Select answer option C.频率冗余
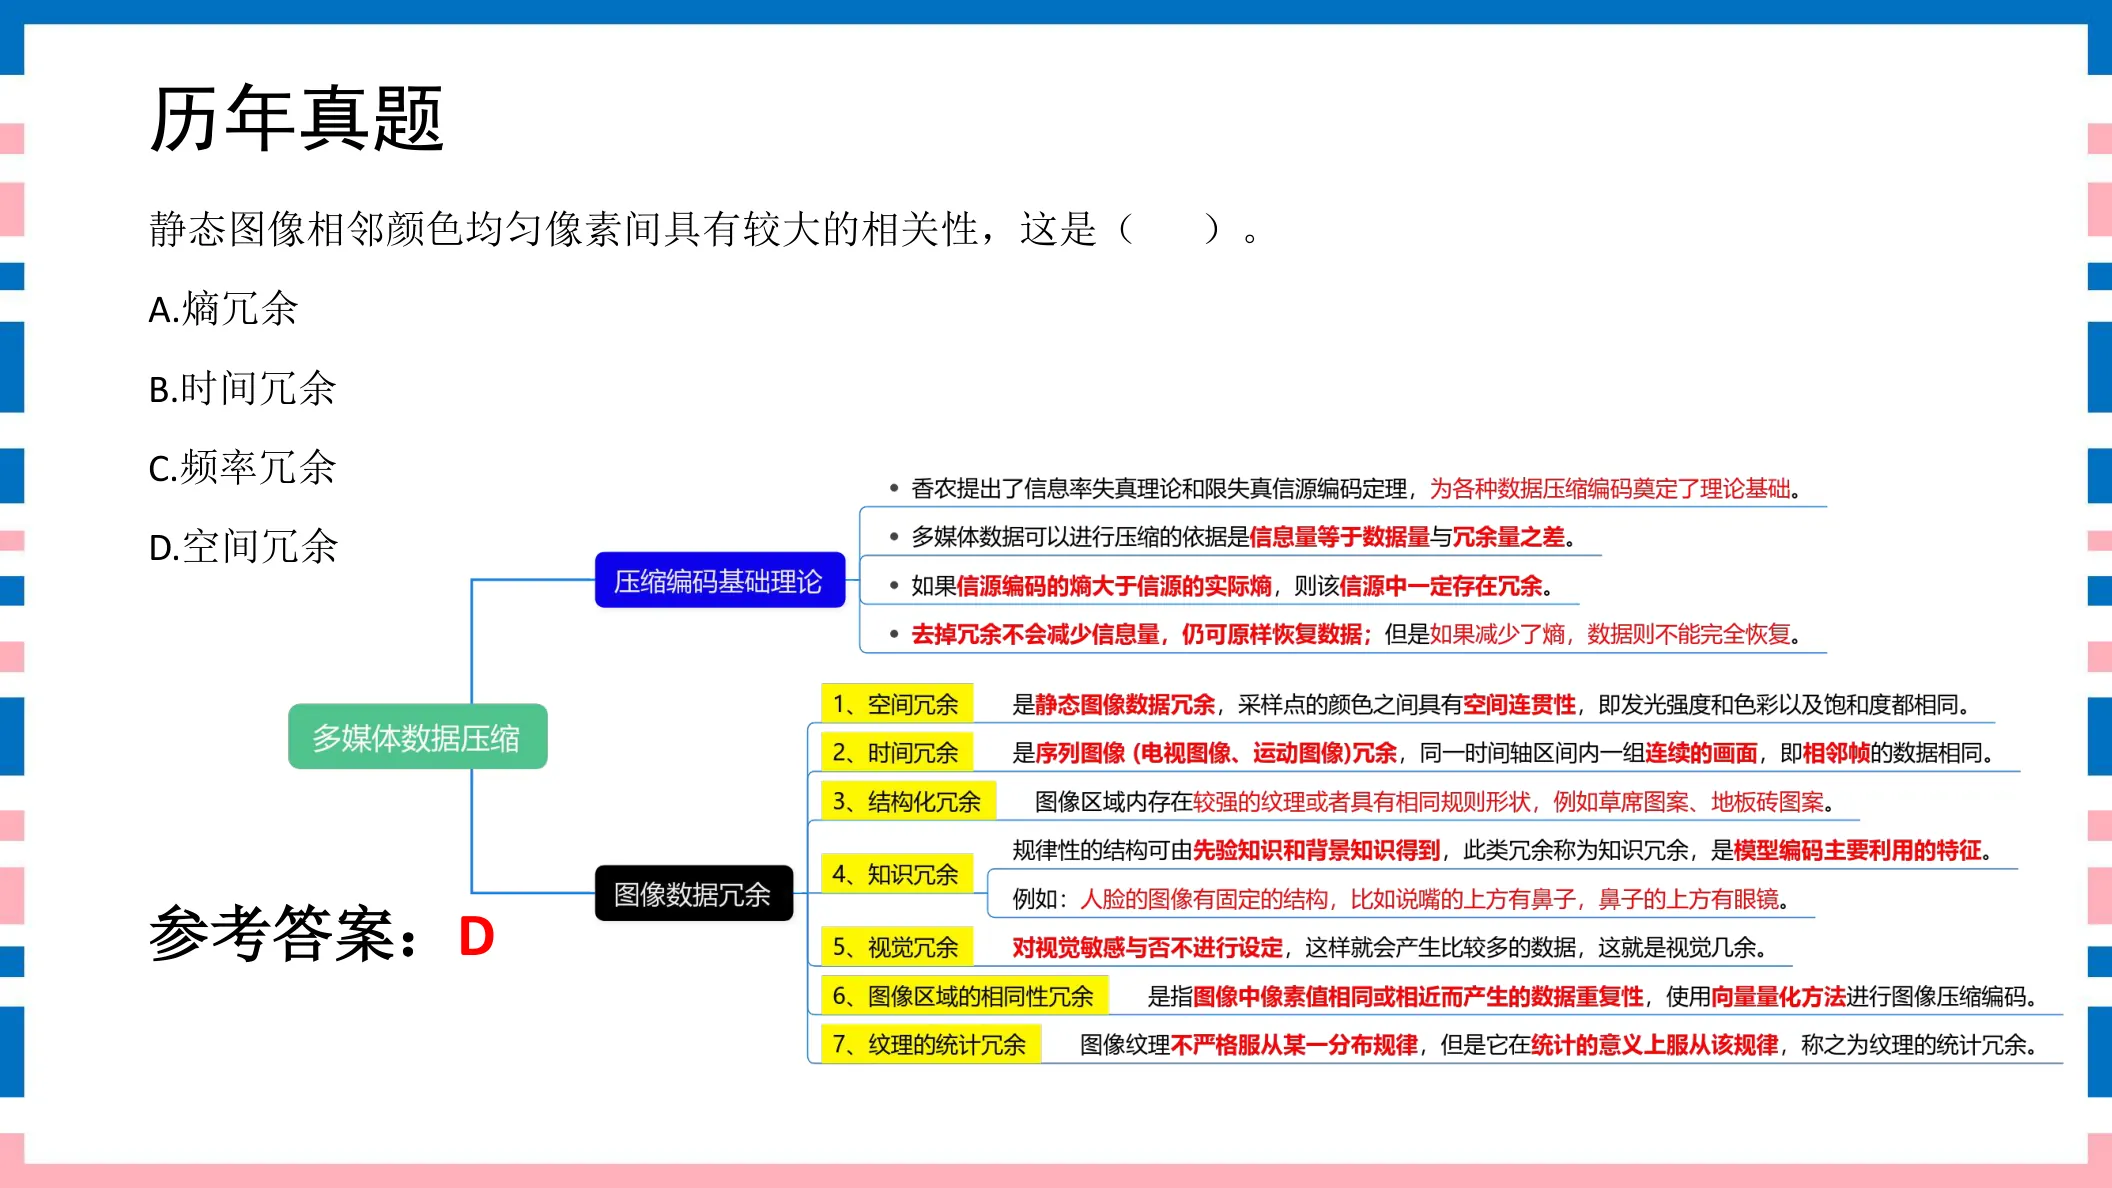The width and height of the screenshot is (2112, 1188). 242,468
